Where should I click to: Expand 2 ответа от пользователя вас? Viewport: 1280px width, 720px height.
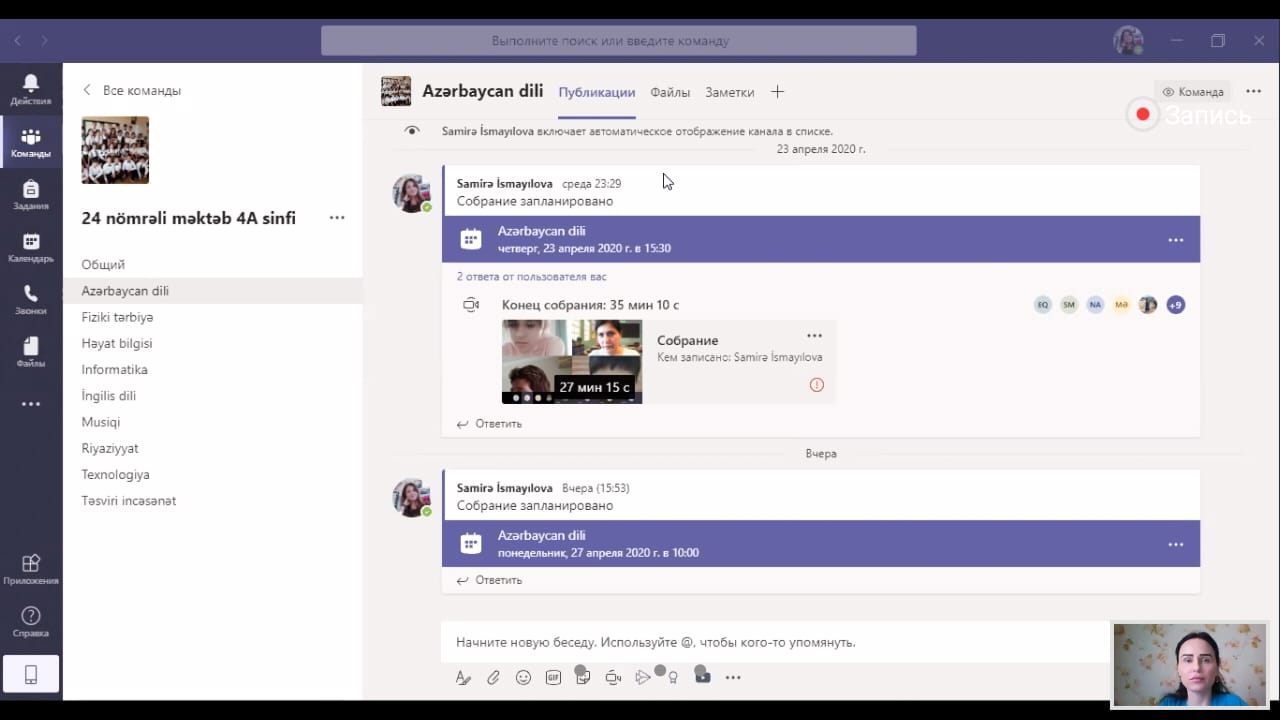(532, 277)
